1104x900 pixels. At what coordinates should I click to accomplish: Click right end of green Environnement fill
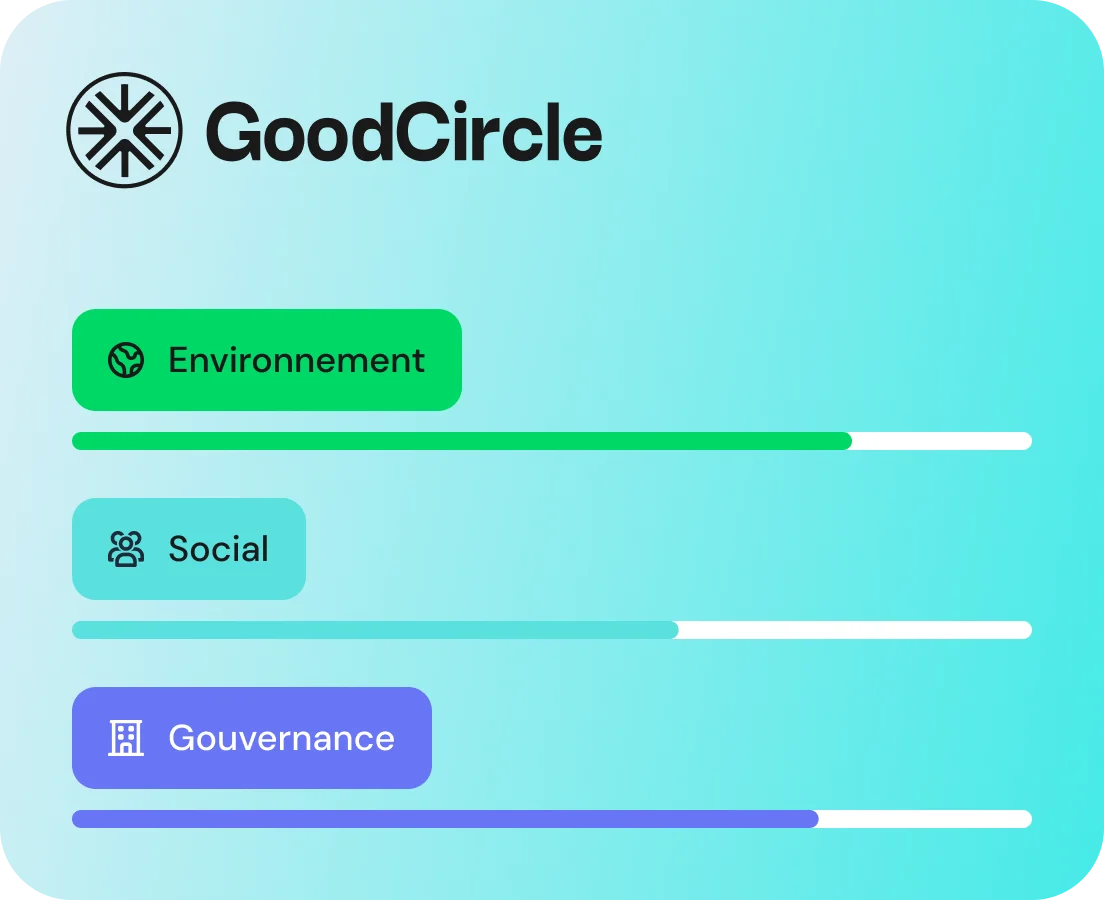tap(846, 441)
